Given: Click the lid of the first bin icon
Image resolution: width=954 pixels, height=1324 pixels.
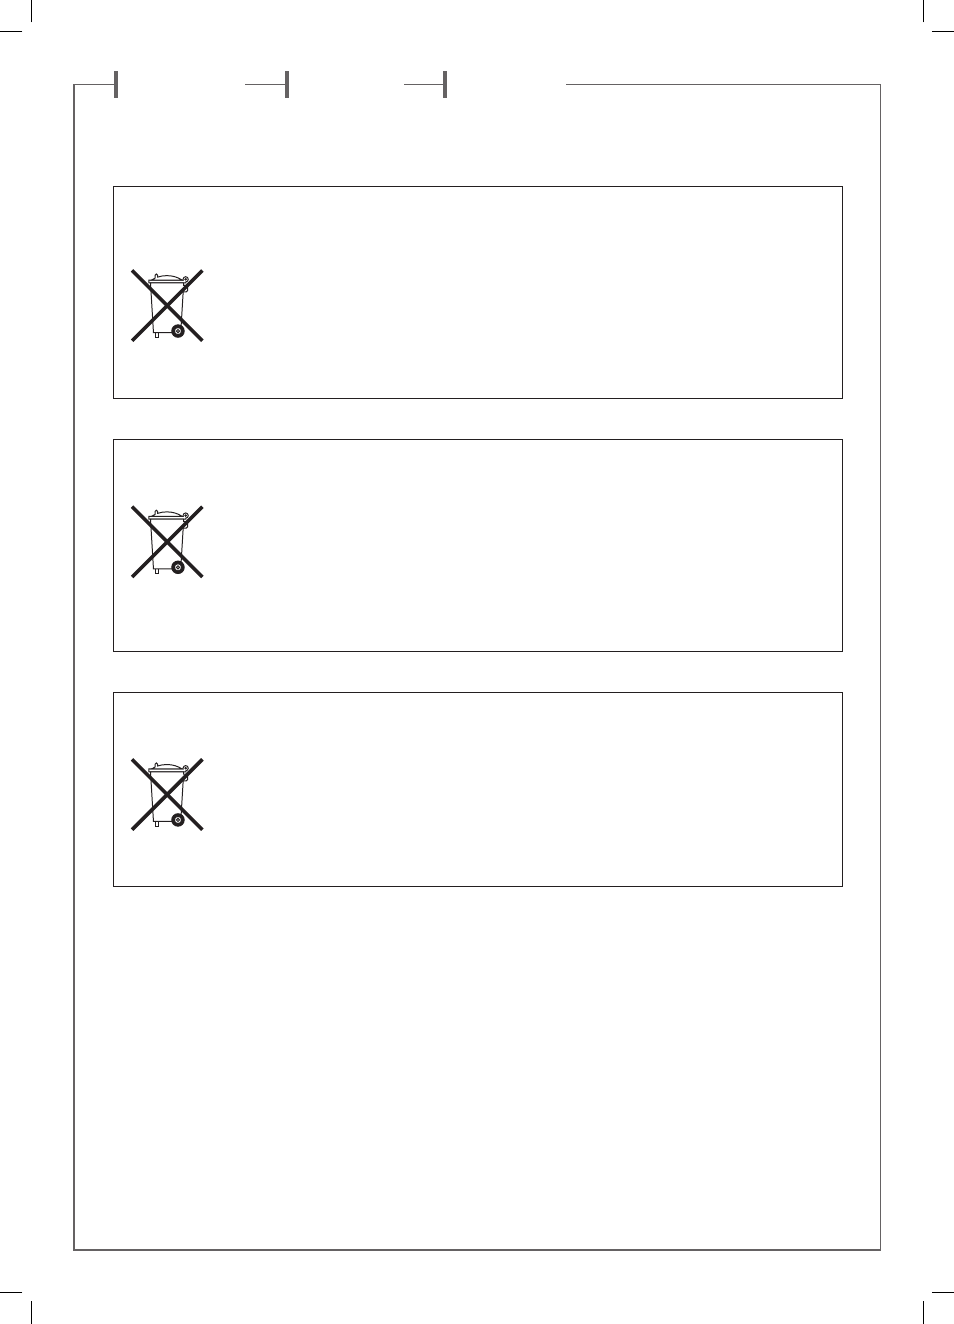Looking at the screenshot, I should pos(168,279).
